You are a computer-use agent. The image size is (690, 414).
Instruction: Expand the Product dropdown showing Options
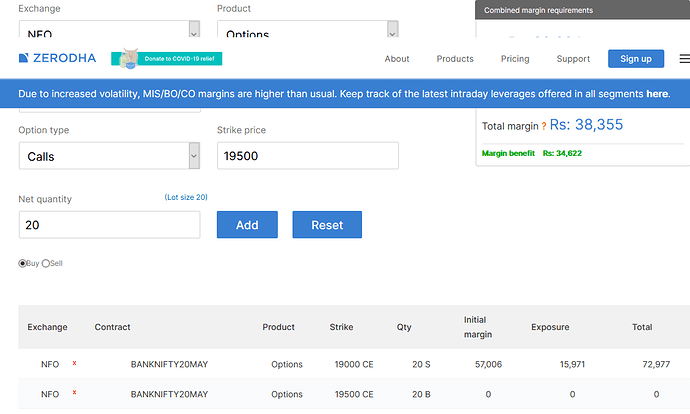coord(308,29)
